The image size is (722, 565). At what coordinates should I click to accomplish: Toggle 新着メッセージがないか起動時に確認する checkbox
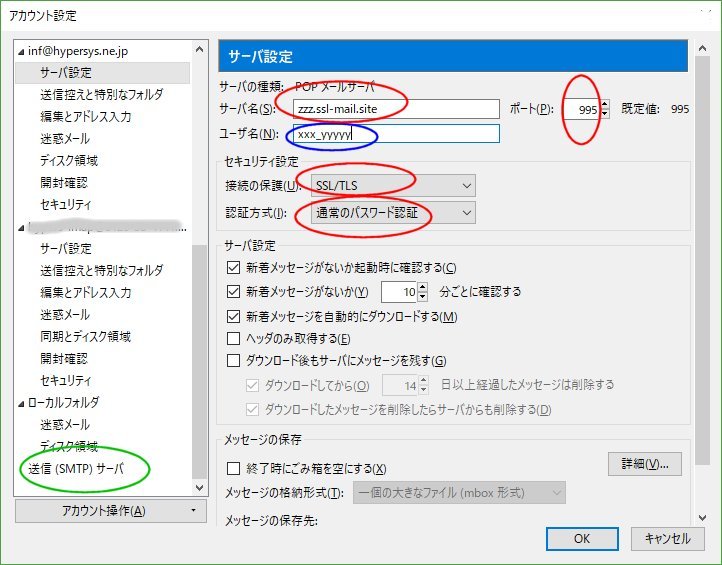[x=235, y=268]
